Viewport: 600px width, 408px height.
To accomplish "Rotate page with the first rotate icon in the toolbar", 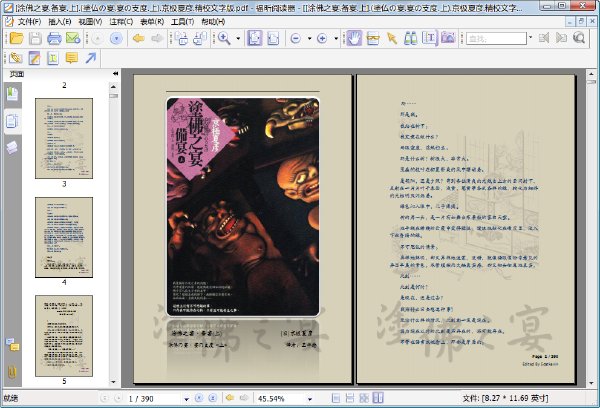I will pos(181,38).
